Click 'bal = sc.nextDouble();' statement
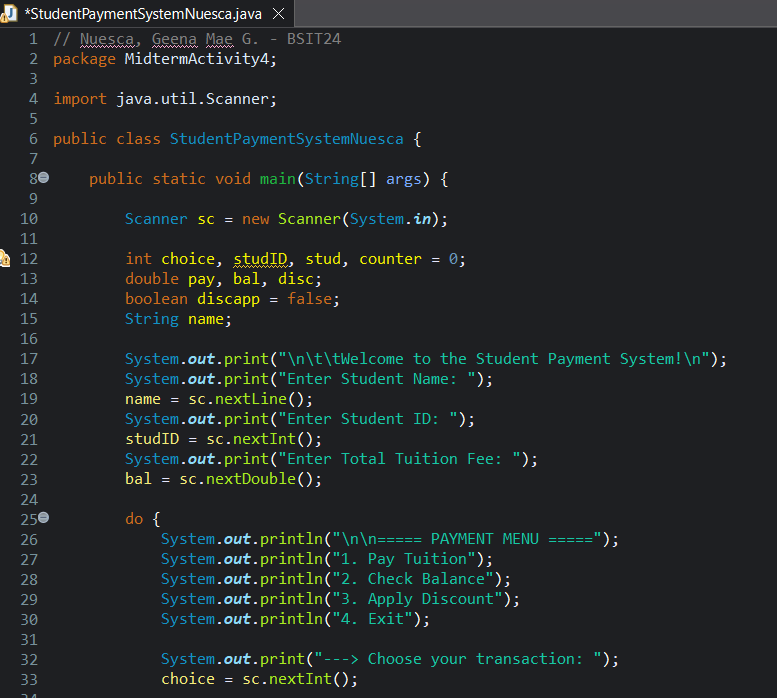The height and width of the screenshot is (698, 777). 223,479
